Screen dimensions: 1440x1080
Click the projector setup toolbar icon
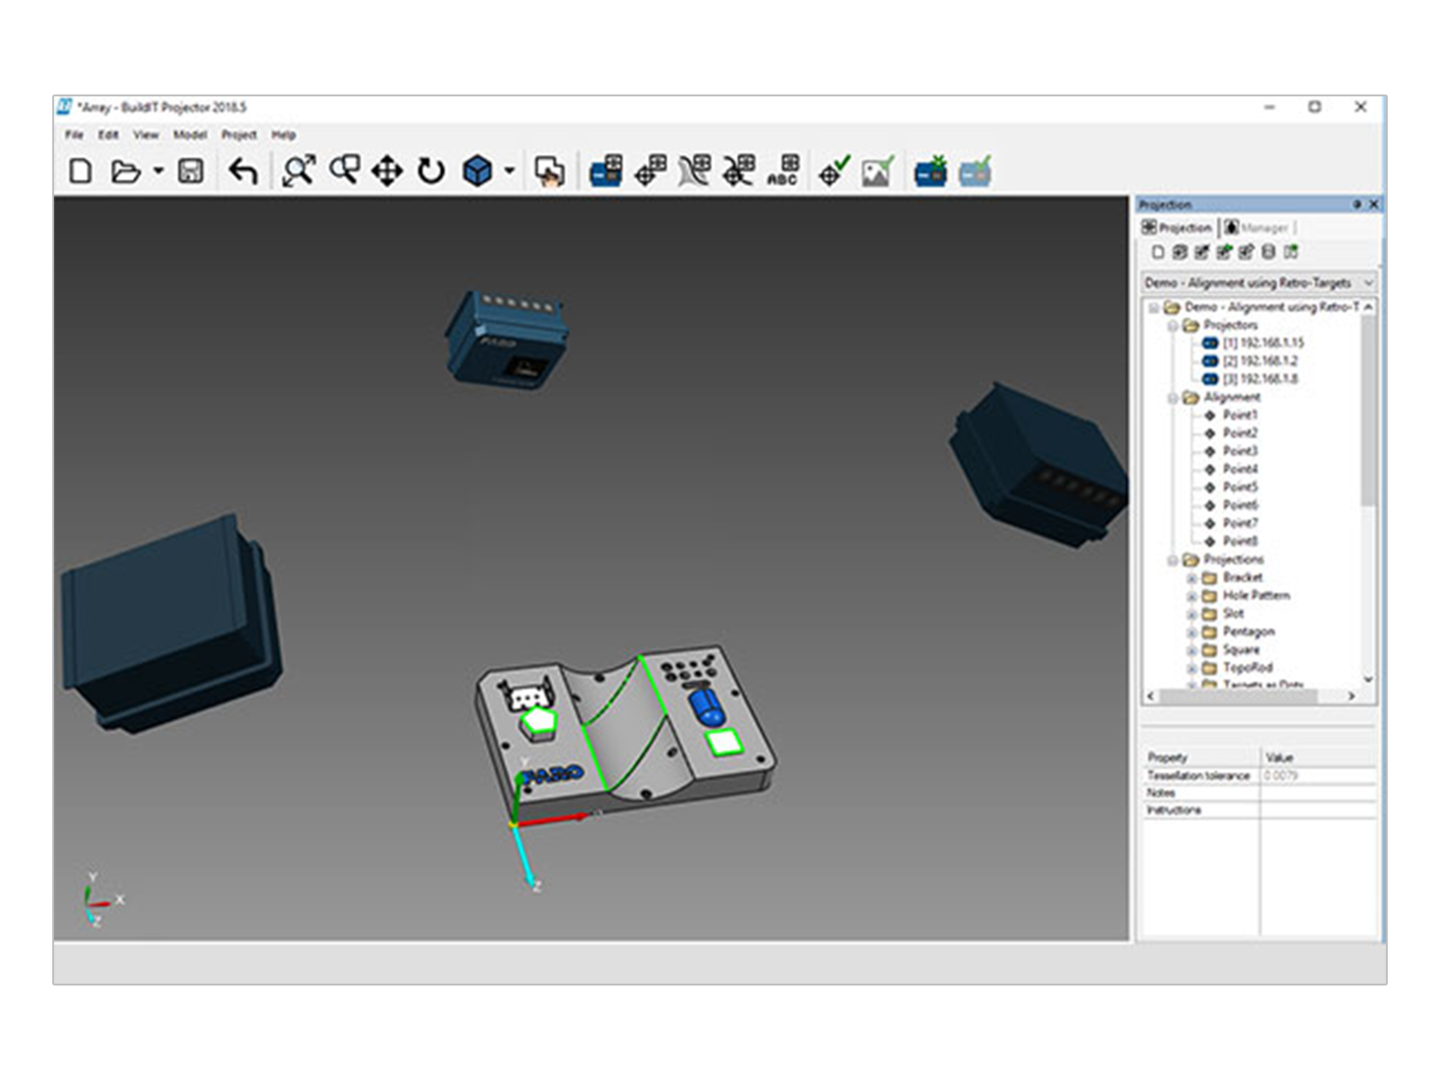(606, 171)
